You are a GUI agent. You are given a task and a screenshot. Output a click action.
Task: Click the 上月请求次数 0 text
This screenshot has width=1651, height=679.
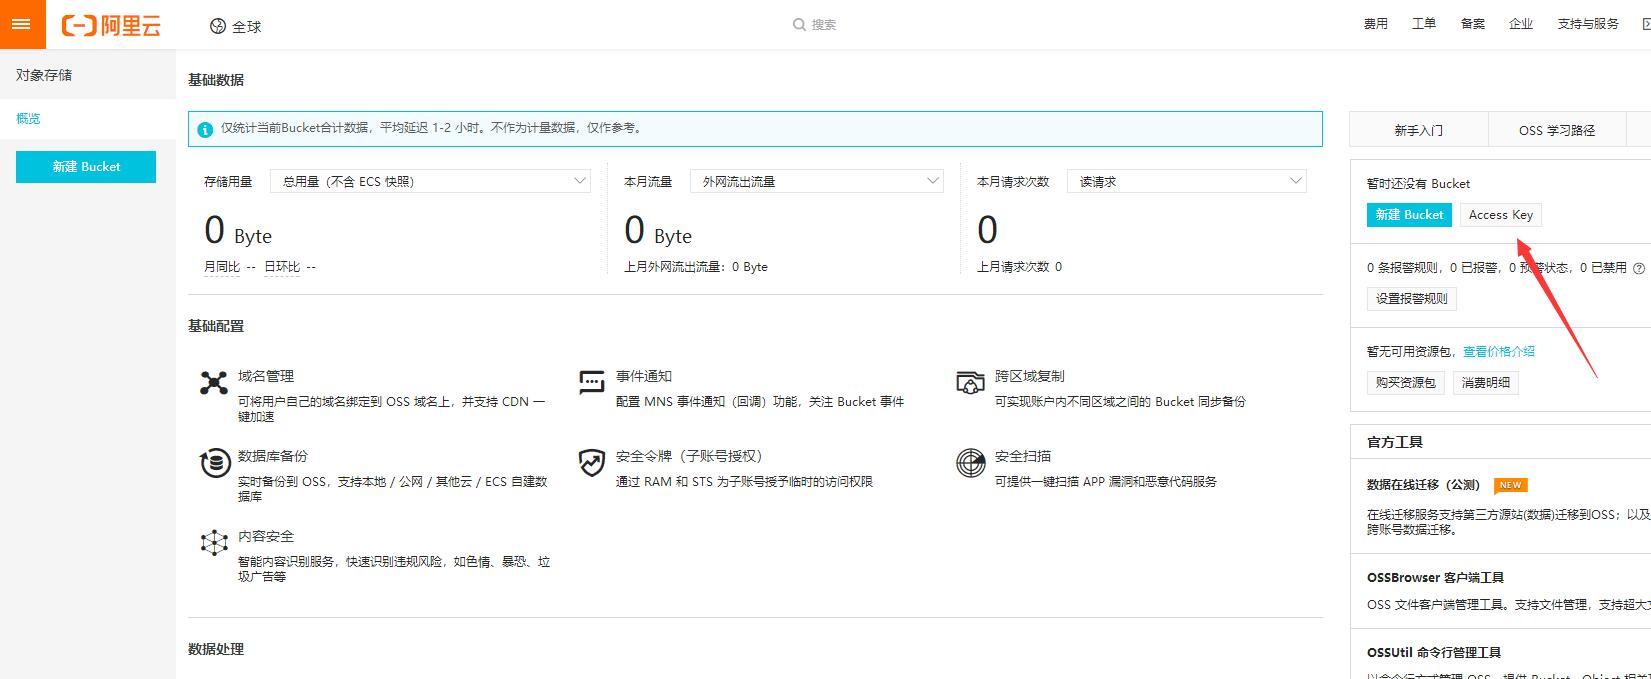click(1019, 267)
